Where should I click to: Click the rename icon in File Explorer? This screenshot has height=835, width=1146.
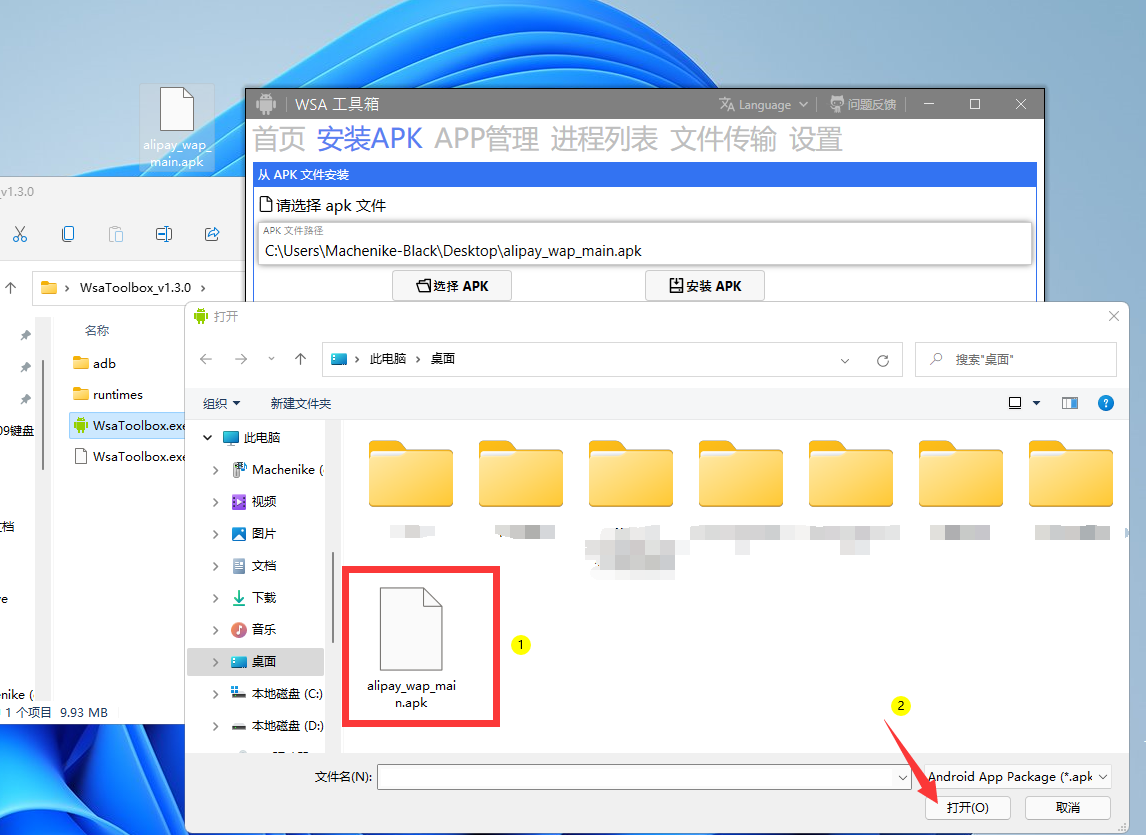164,234
